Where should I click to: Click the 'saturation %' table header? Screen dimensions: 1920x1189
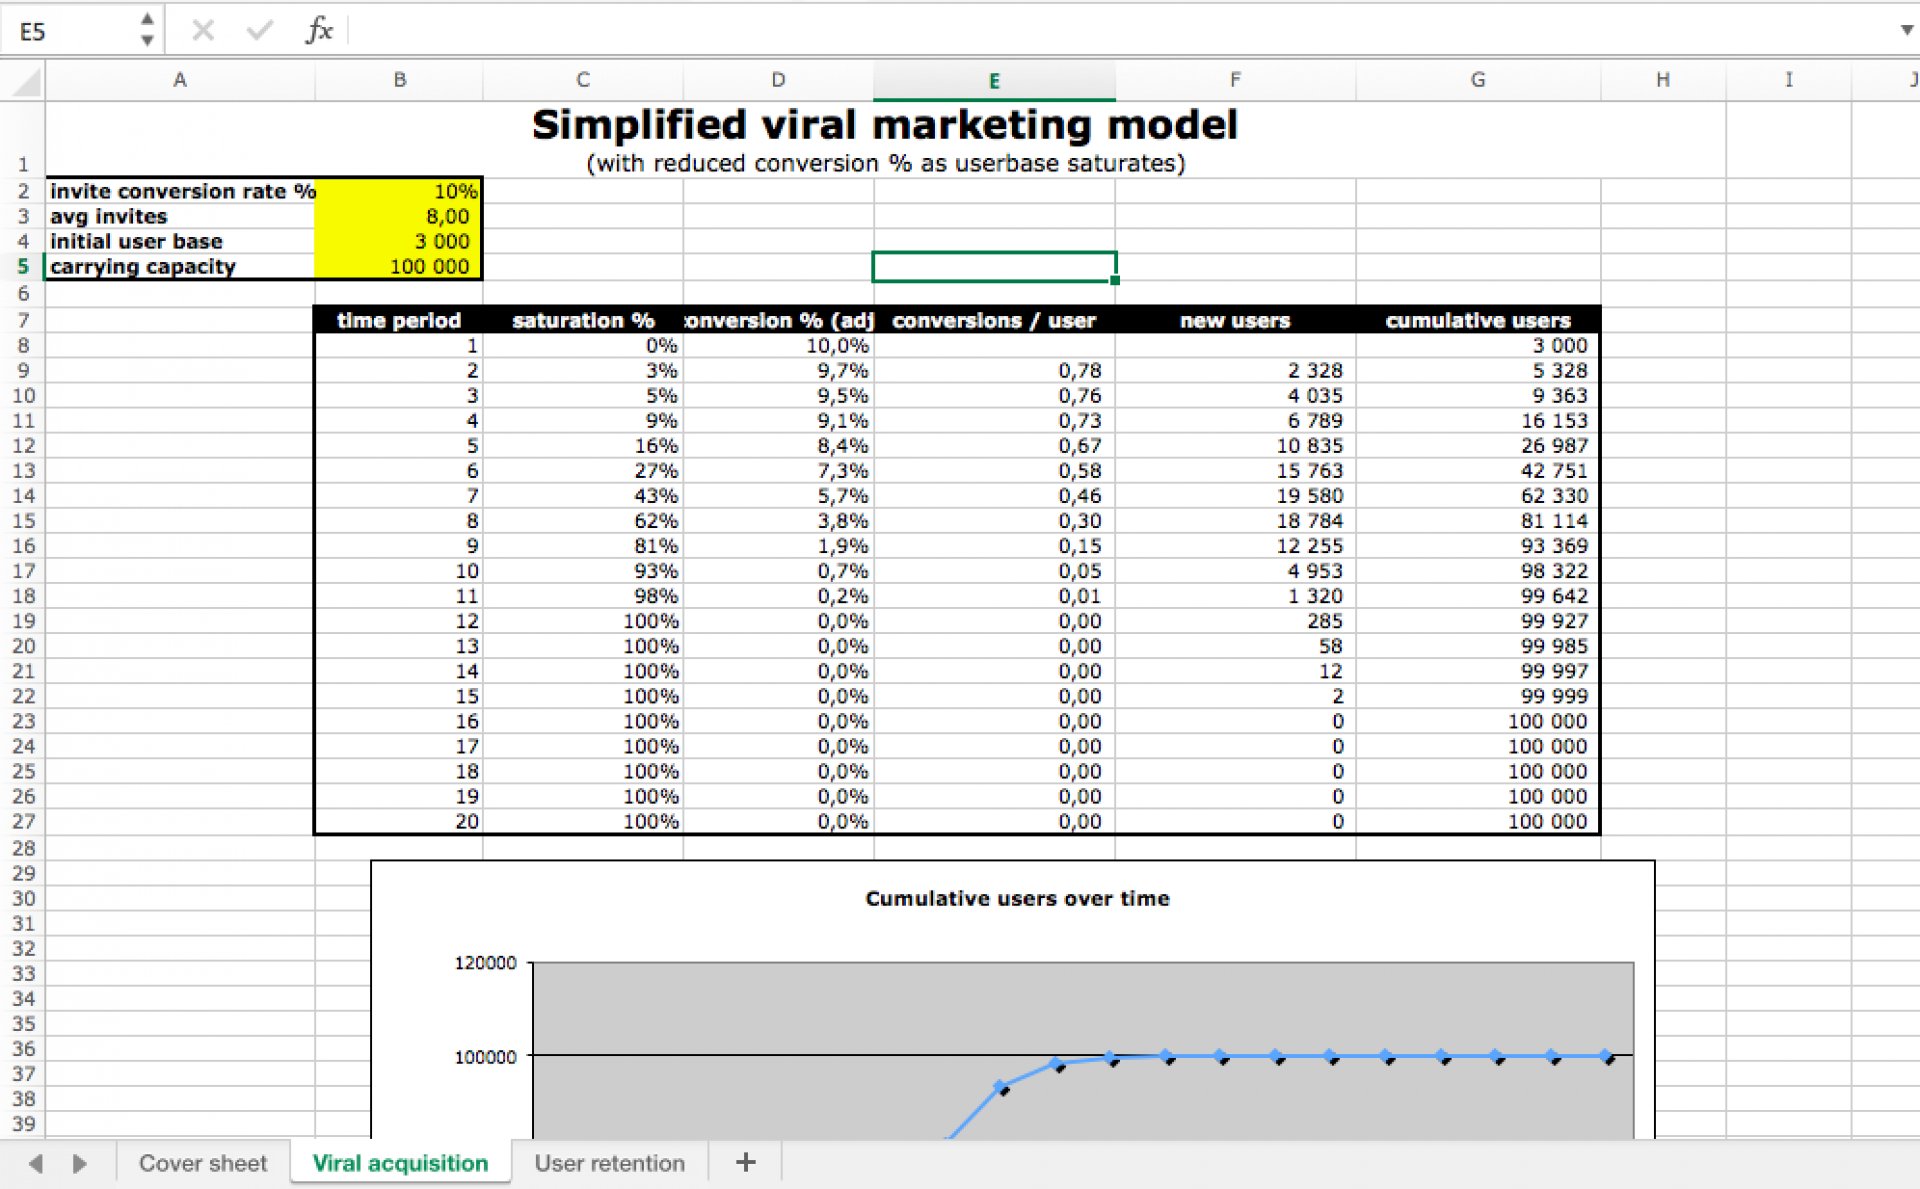pyautogui.click(x=583, y=320)
